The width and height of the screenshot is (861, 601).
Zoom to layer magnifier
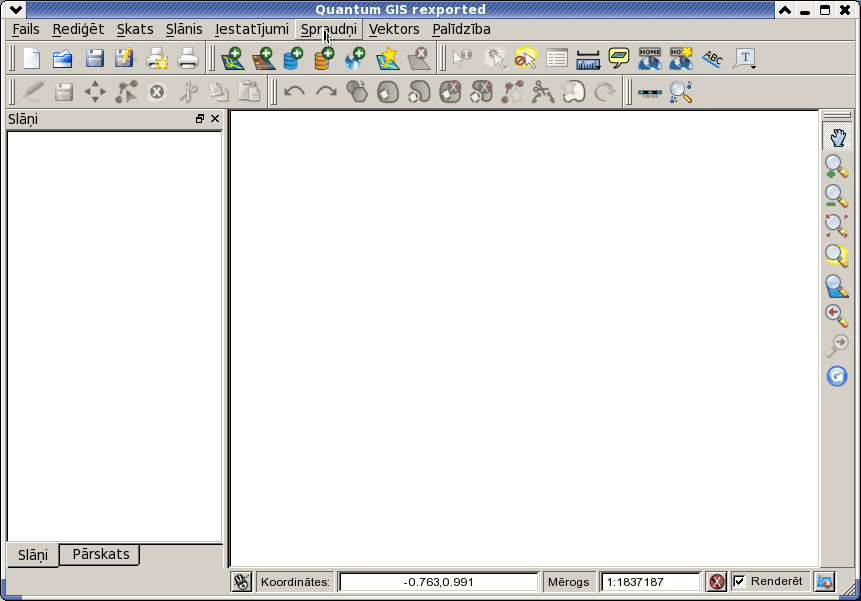[x=836, y=286]
